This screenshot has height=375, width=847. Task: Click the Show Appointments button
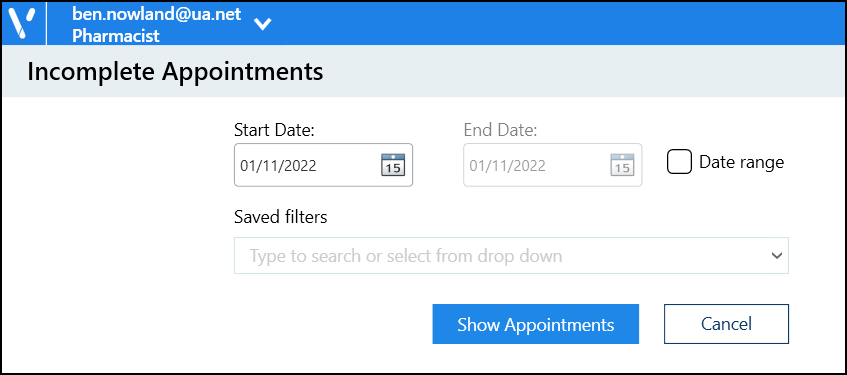coord(535,324)
